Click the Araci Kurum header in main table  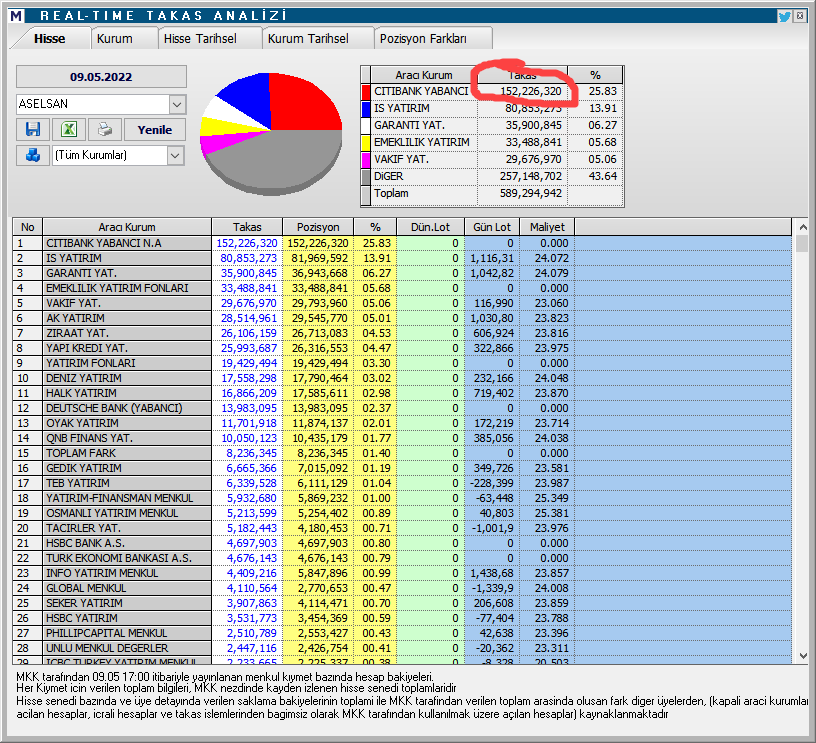tap(127, 227)
